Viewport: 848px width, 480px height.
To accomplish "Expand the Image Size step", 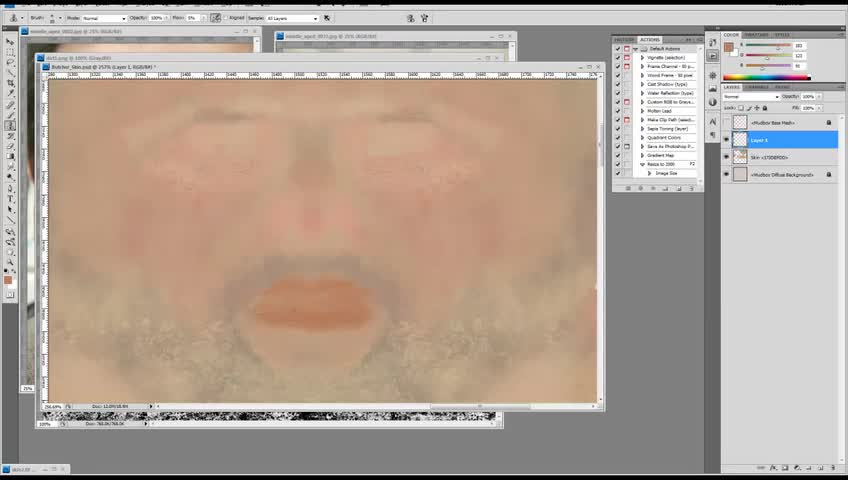I will point(650,173).
